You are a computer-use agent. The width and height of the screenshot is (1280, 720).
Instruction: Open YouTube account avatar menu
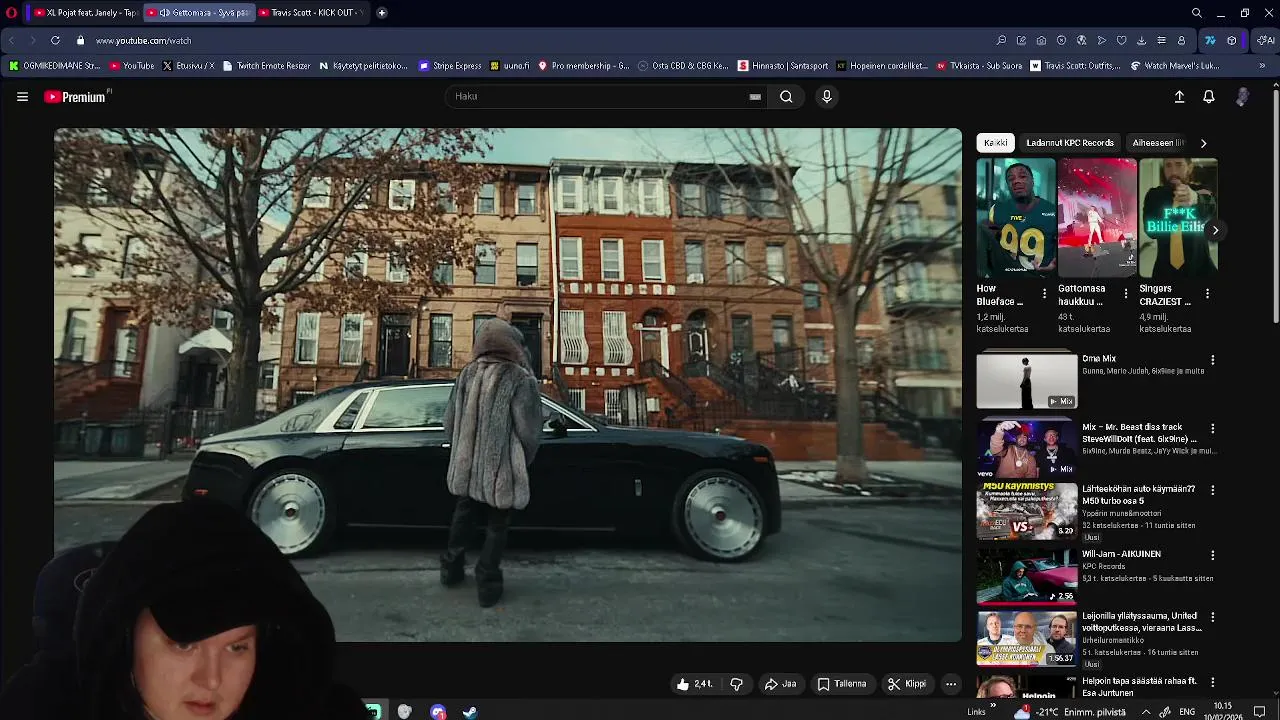(1242, 97)
